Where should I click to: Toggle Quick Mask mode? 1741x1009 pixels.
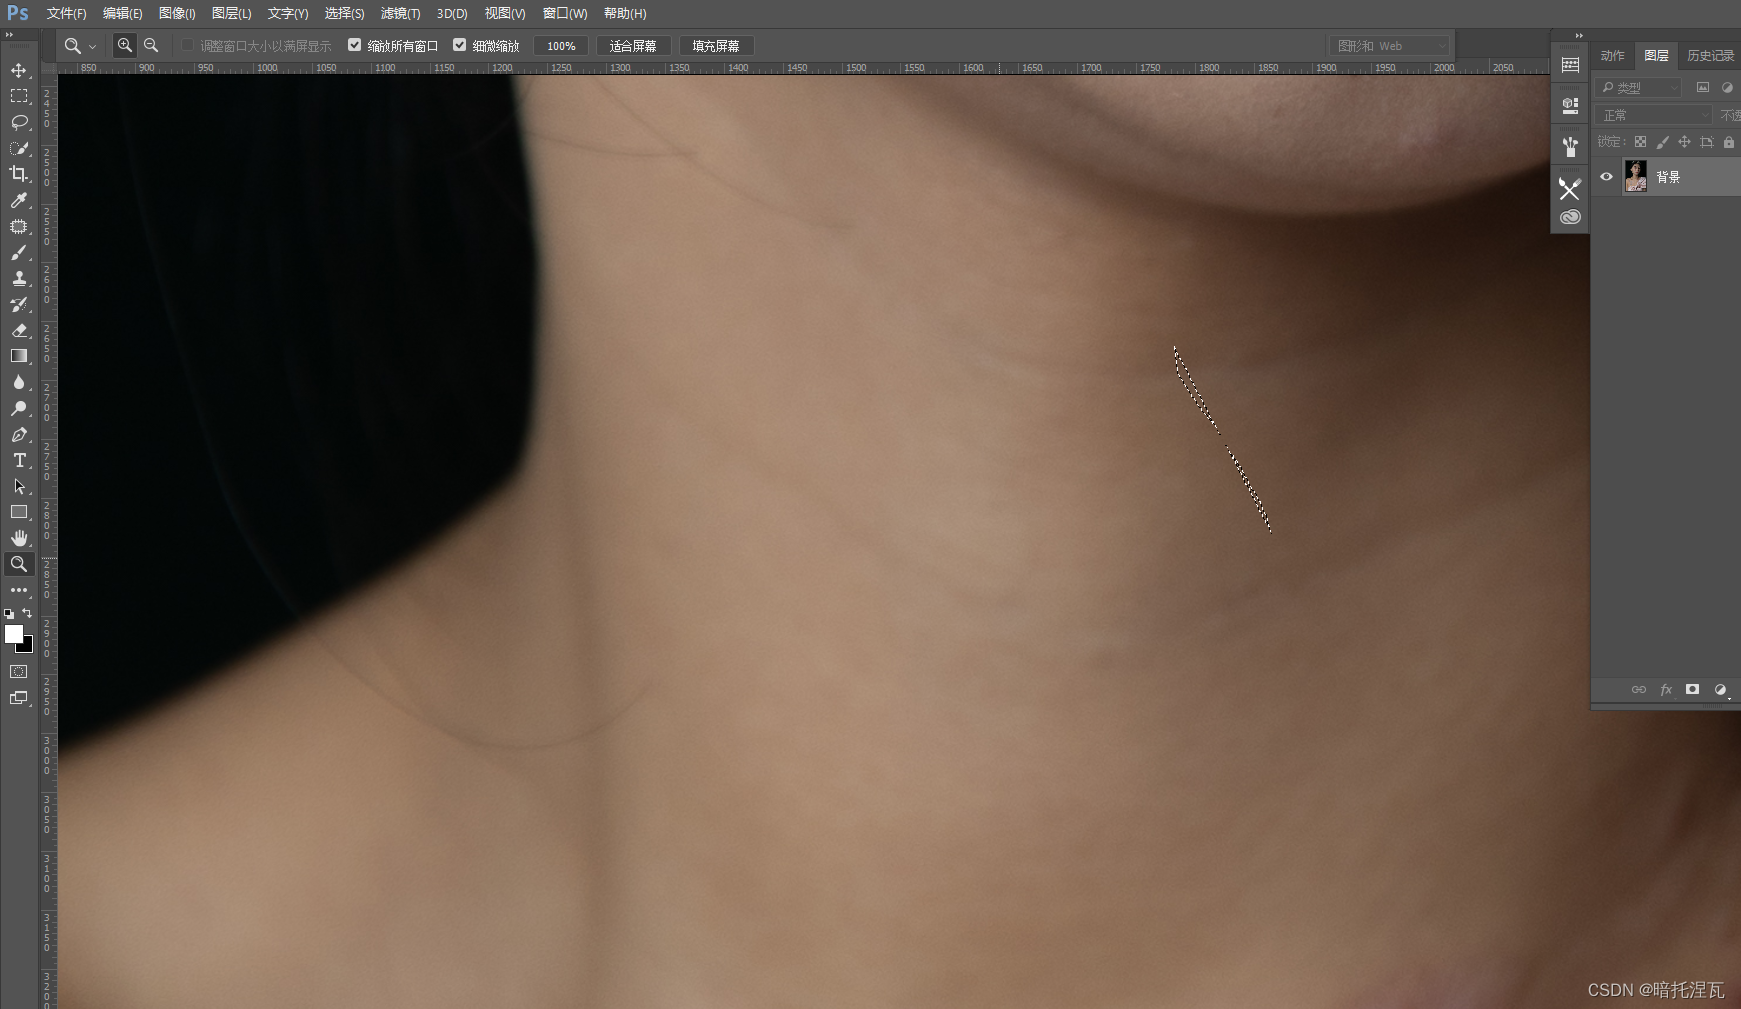19,672
